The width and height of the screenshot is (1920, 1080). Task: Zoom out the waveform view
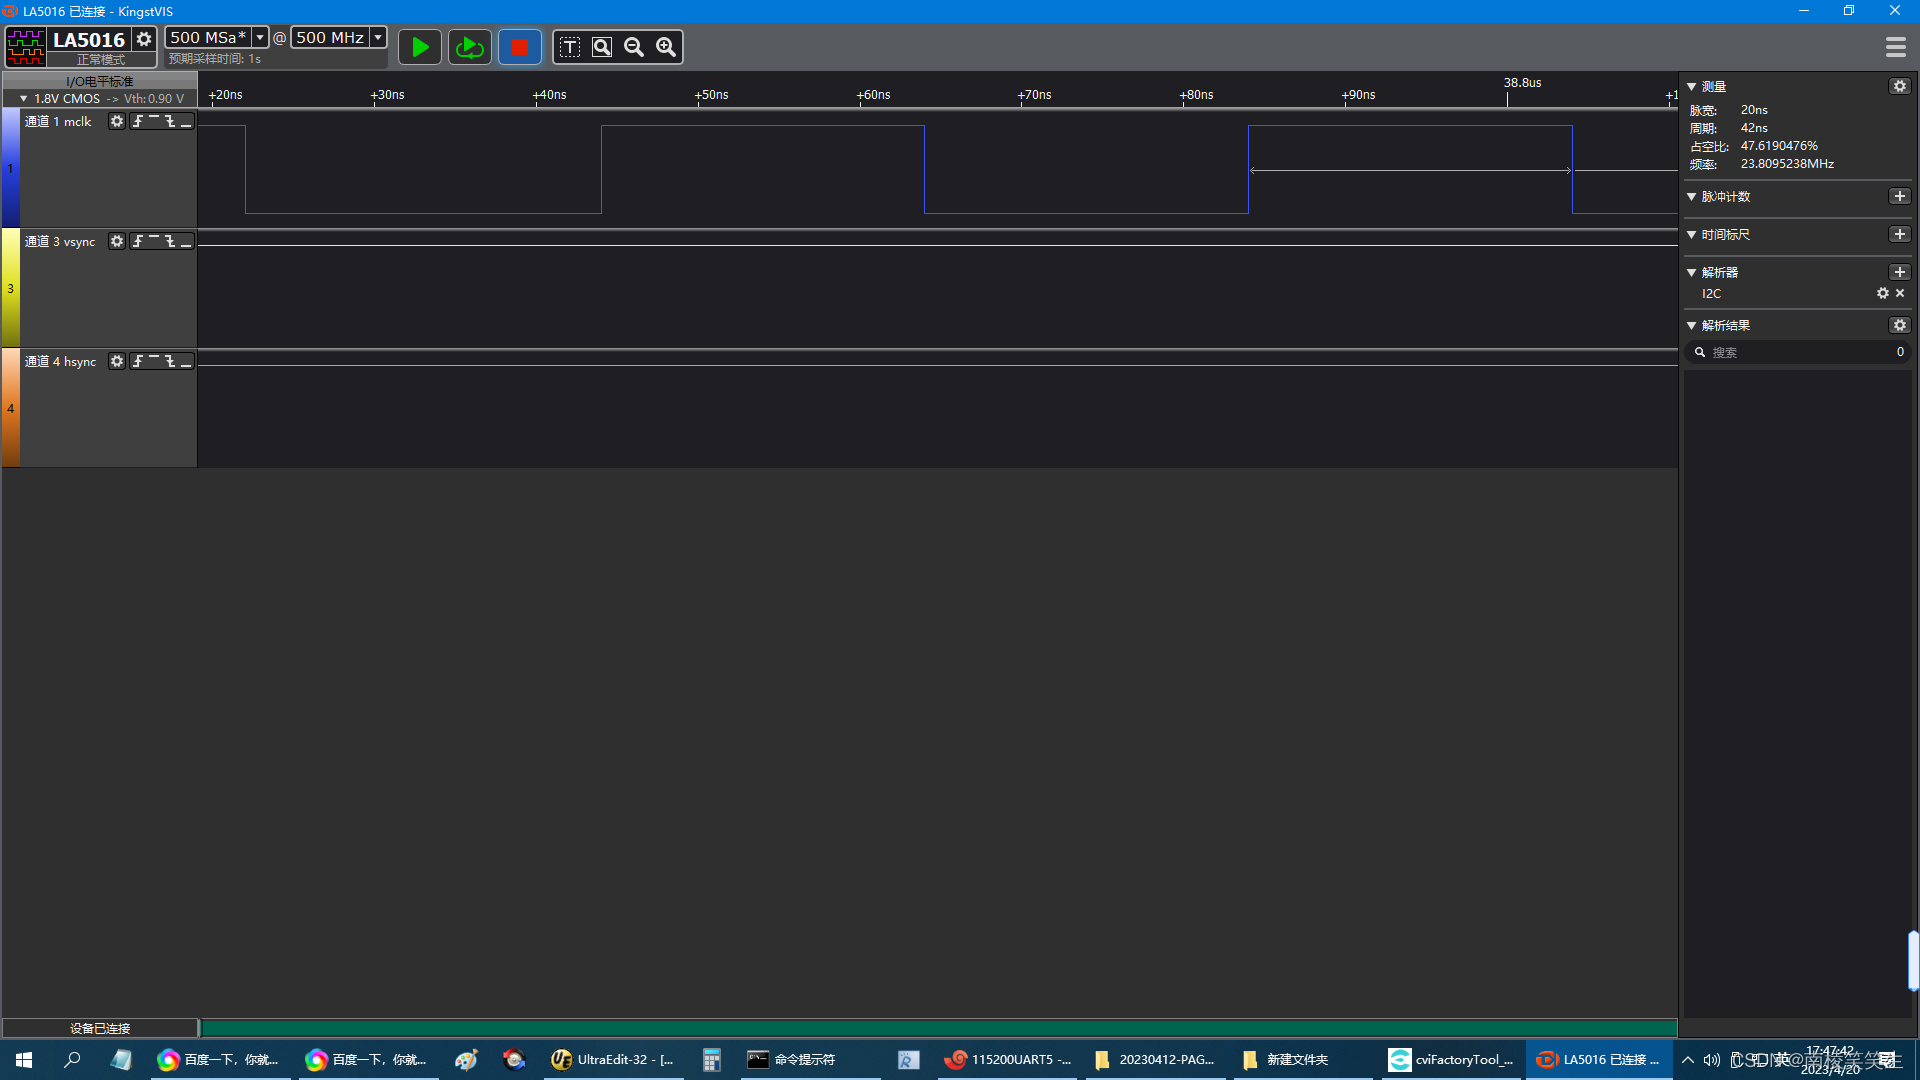coord(634,47)
